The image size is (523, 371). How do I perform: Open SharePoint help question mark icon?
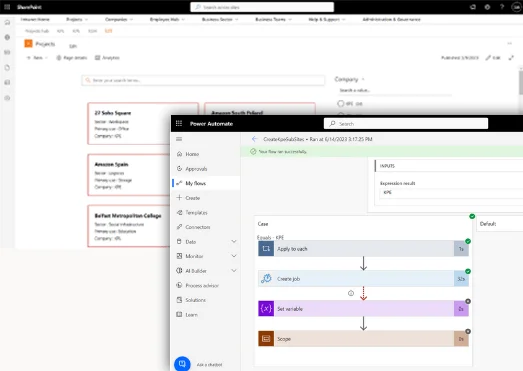point(502,7)
